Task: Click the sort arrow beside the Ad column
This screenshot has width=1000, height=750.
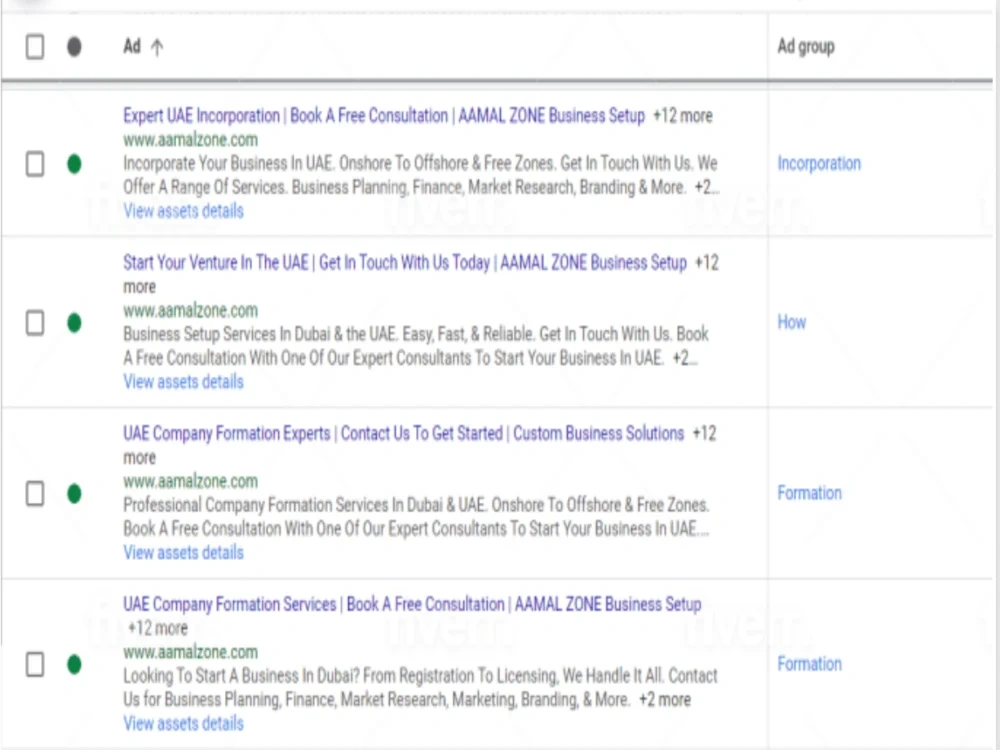Action: (x=157, y=47)
